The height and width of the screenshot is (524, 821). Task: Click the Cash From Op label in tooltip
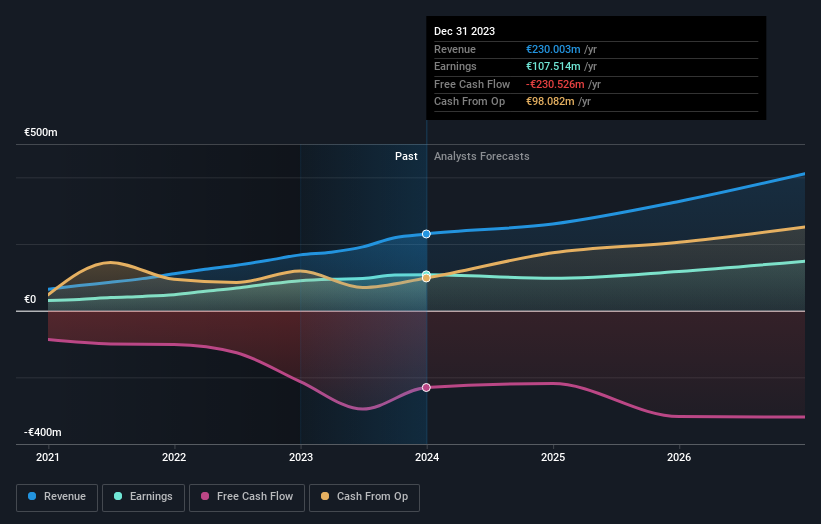point(470,102)
